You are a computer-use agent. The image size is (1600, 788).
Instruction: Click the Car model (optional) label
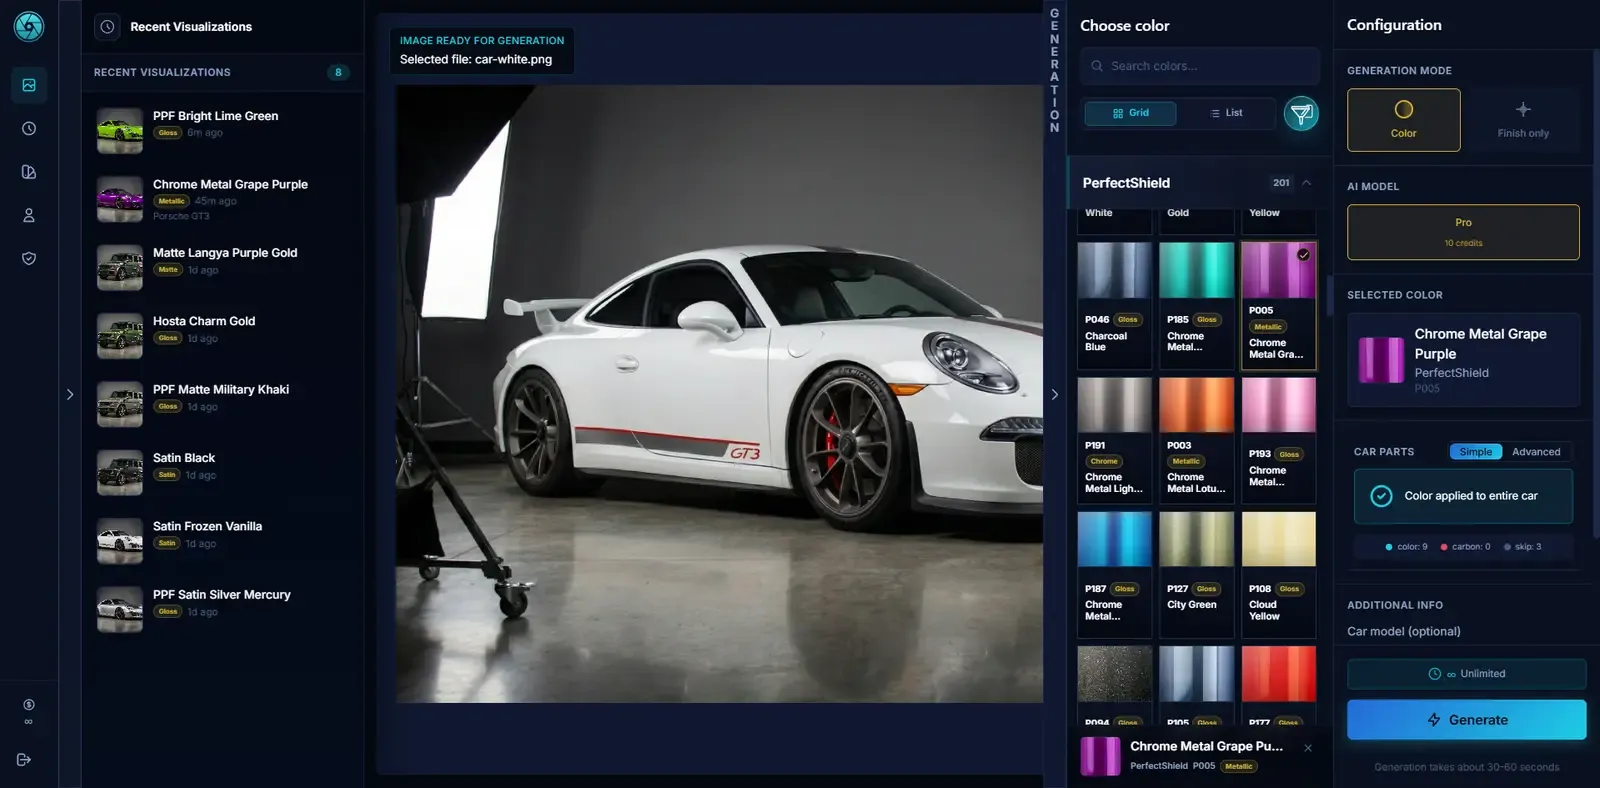coord(1403,632)
